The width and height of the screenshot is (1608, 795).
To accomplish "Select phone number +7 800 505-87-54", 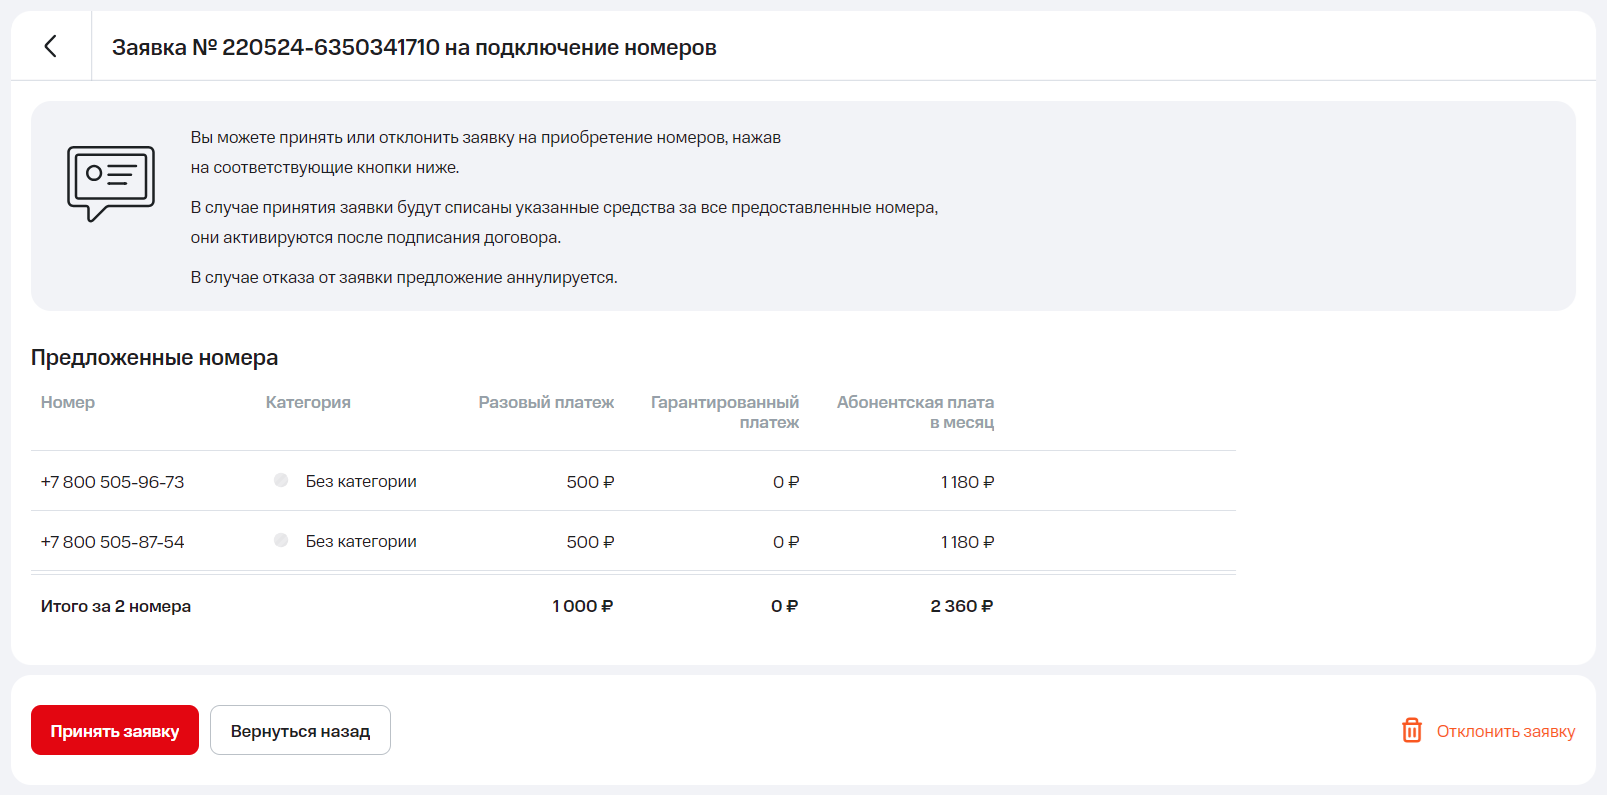I will (113, 542).
